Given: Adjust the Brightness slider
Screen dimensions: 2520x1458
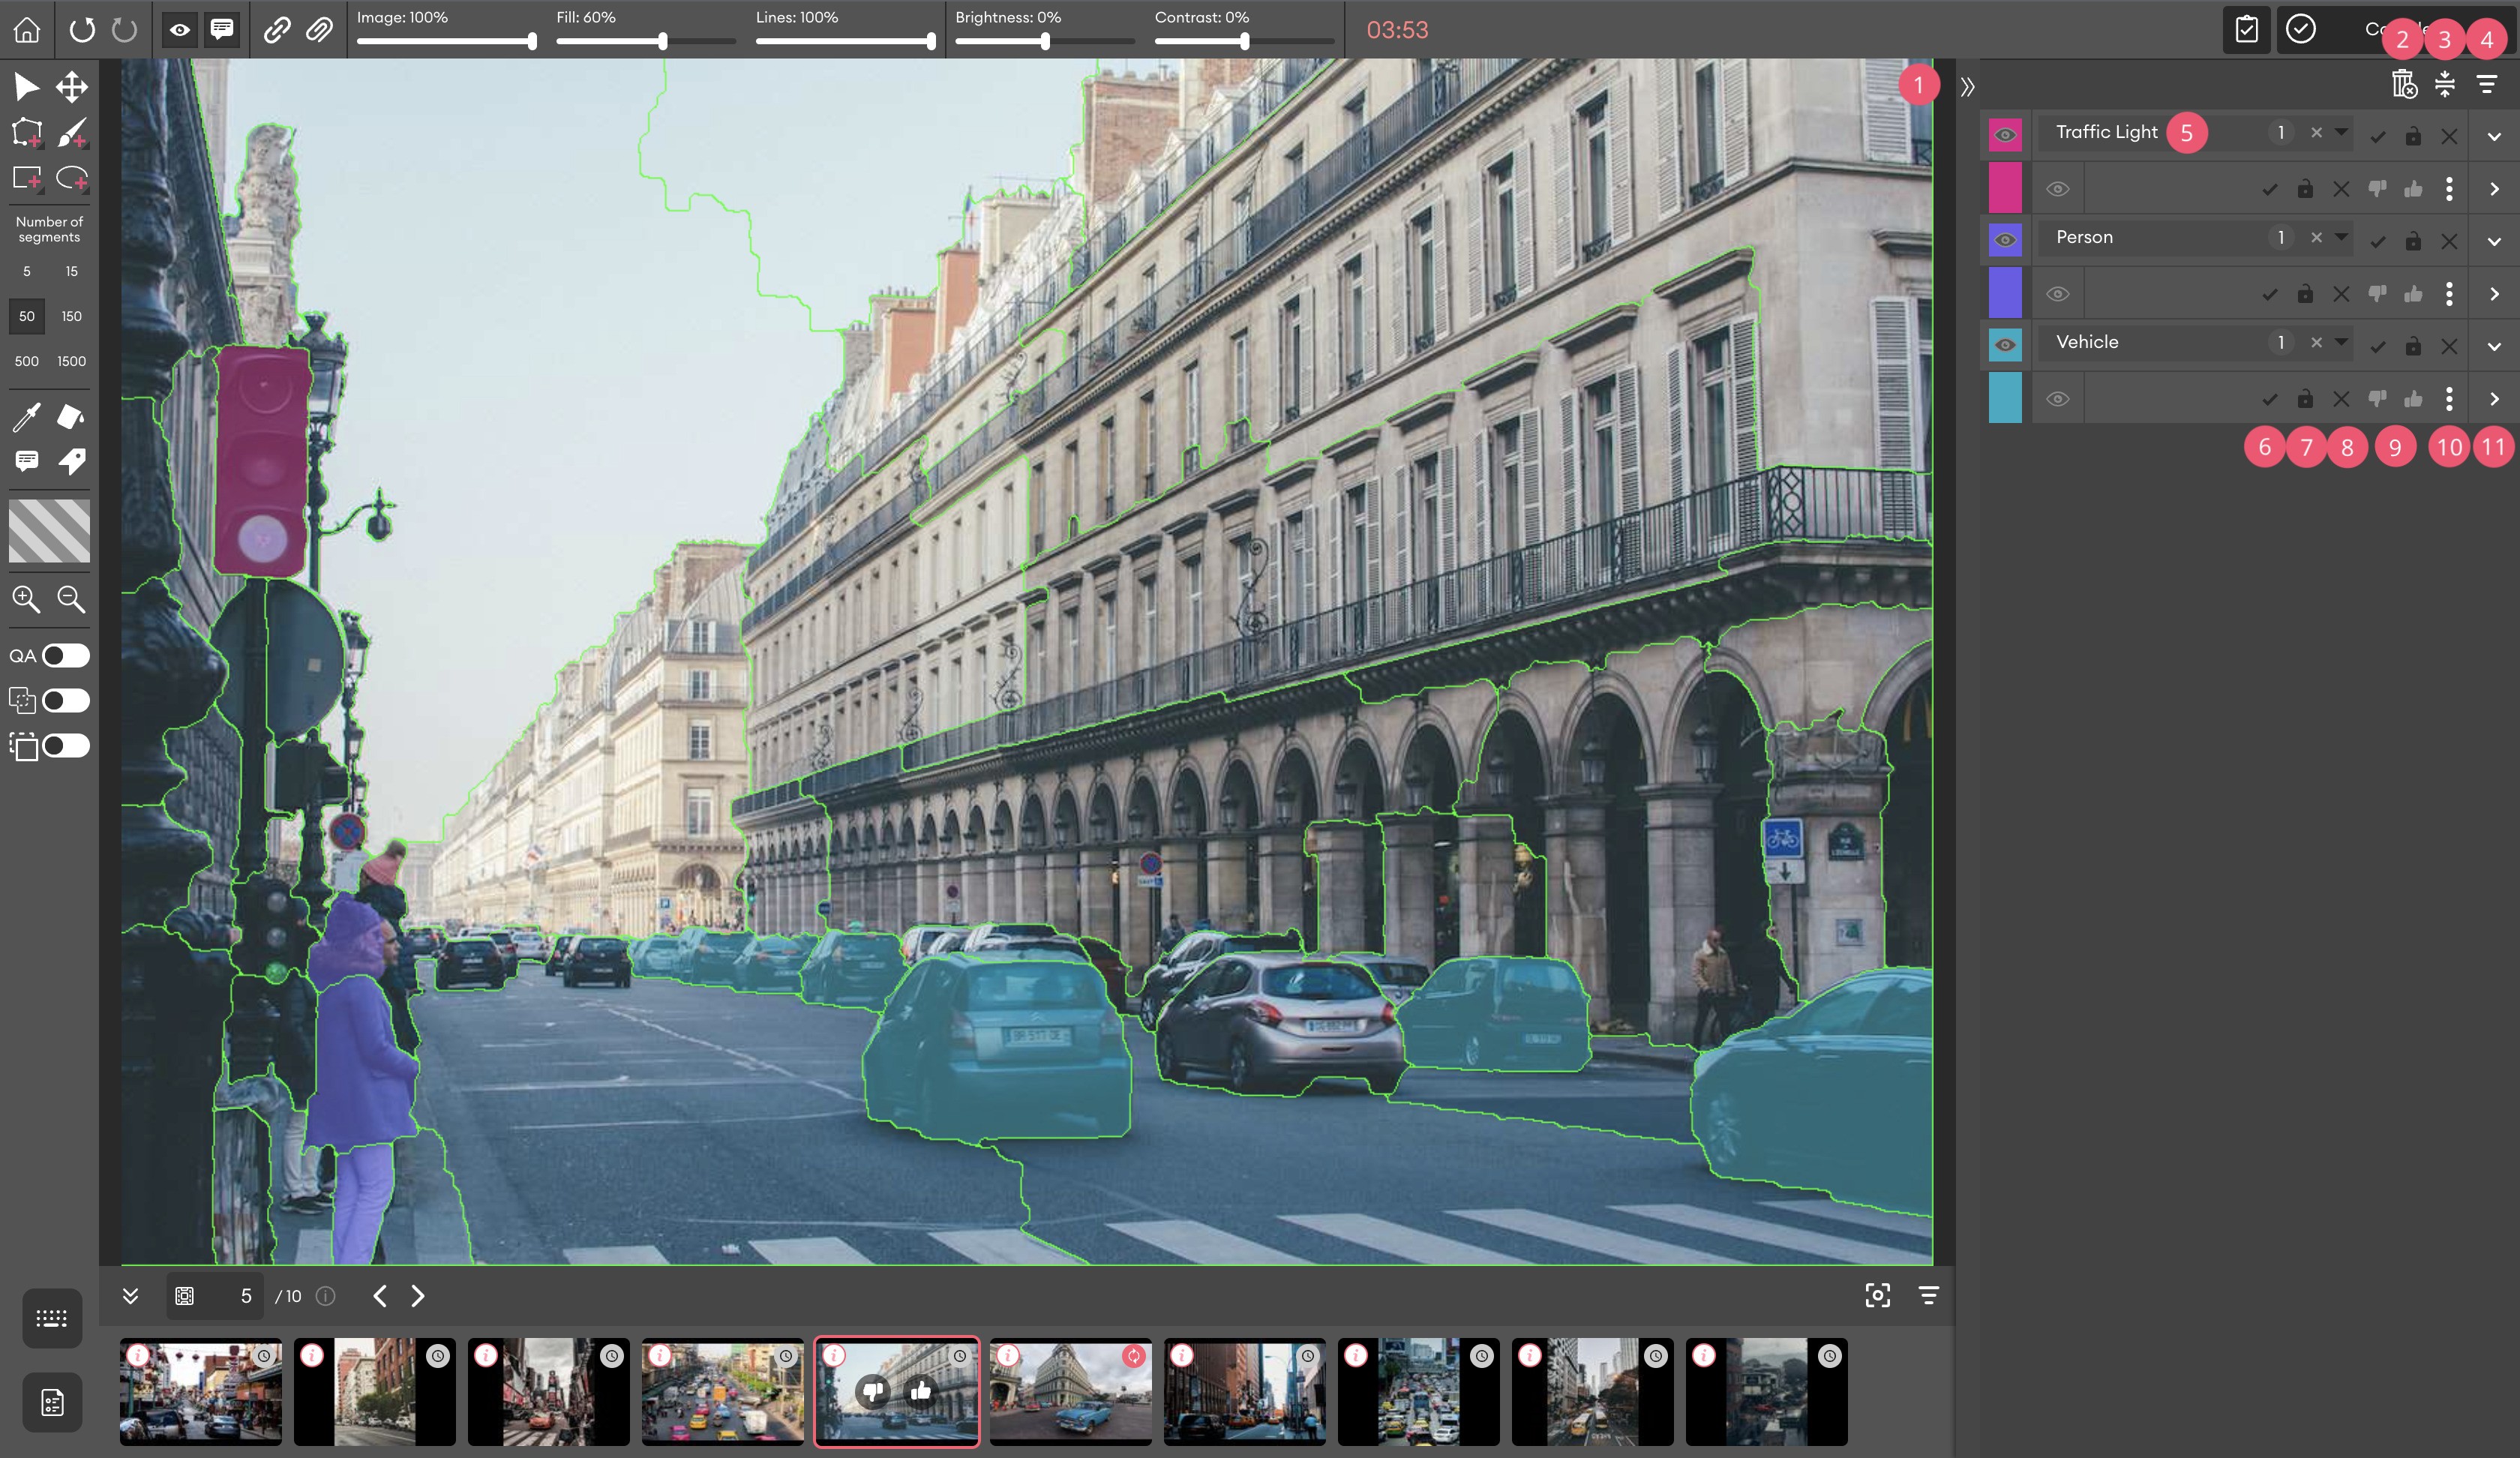Looking at the screenshot, I should coord(1045,41).
